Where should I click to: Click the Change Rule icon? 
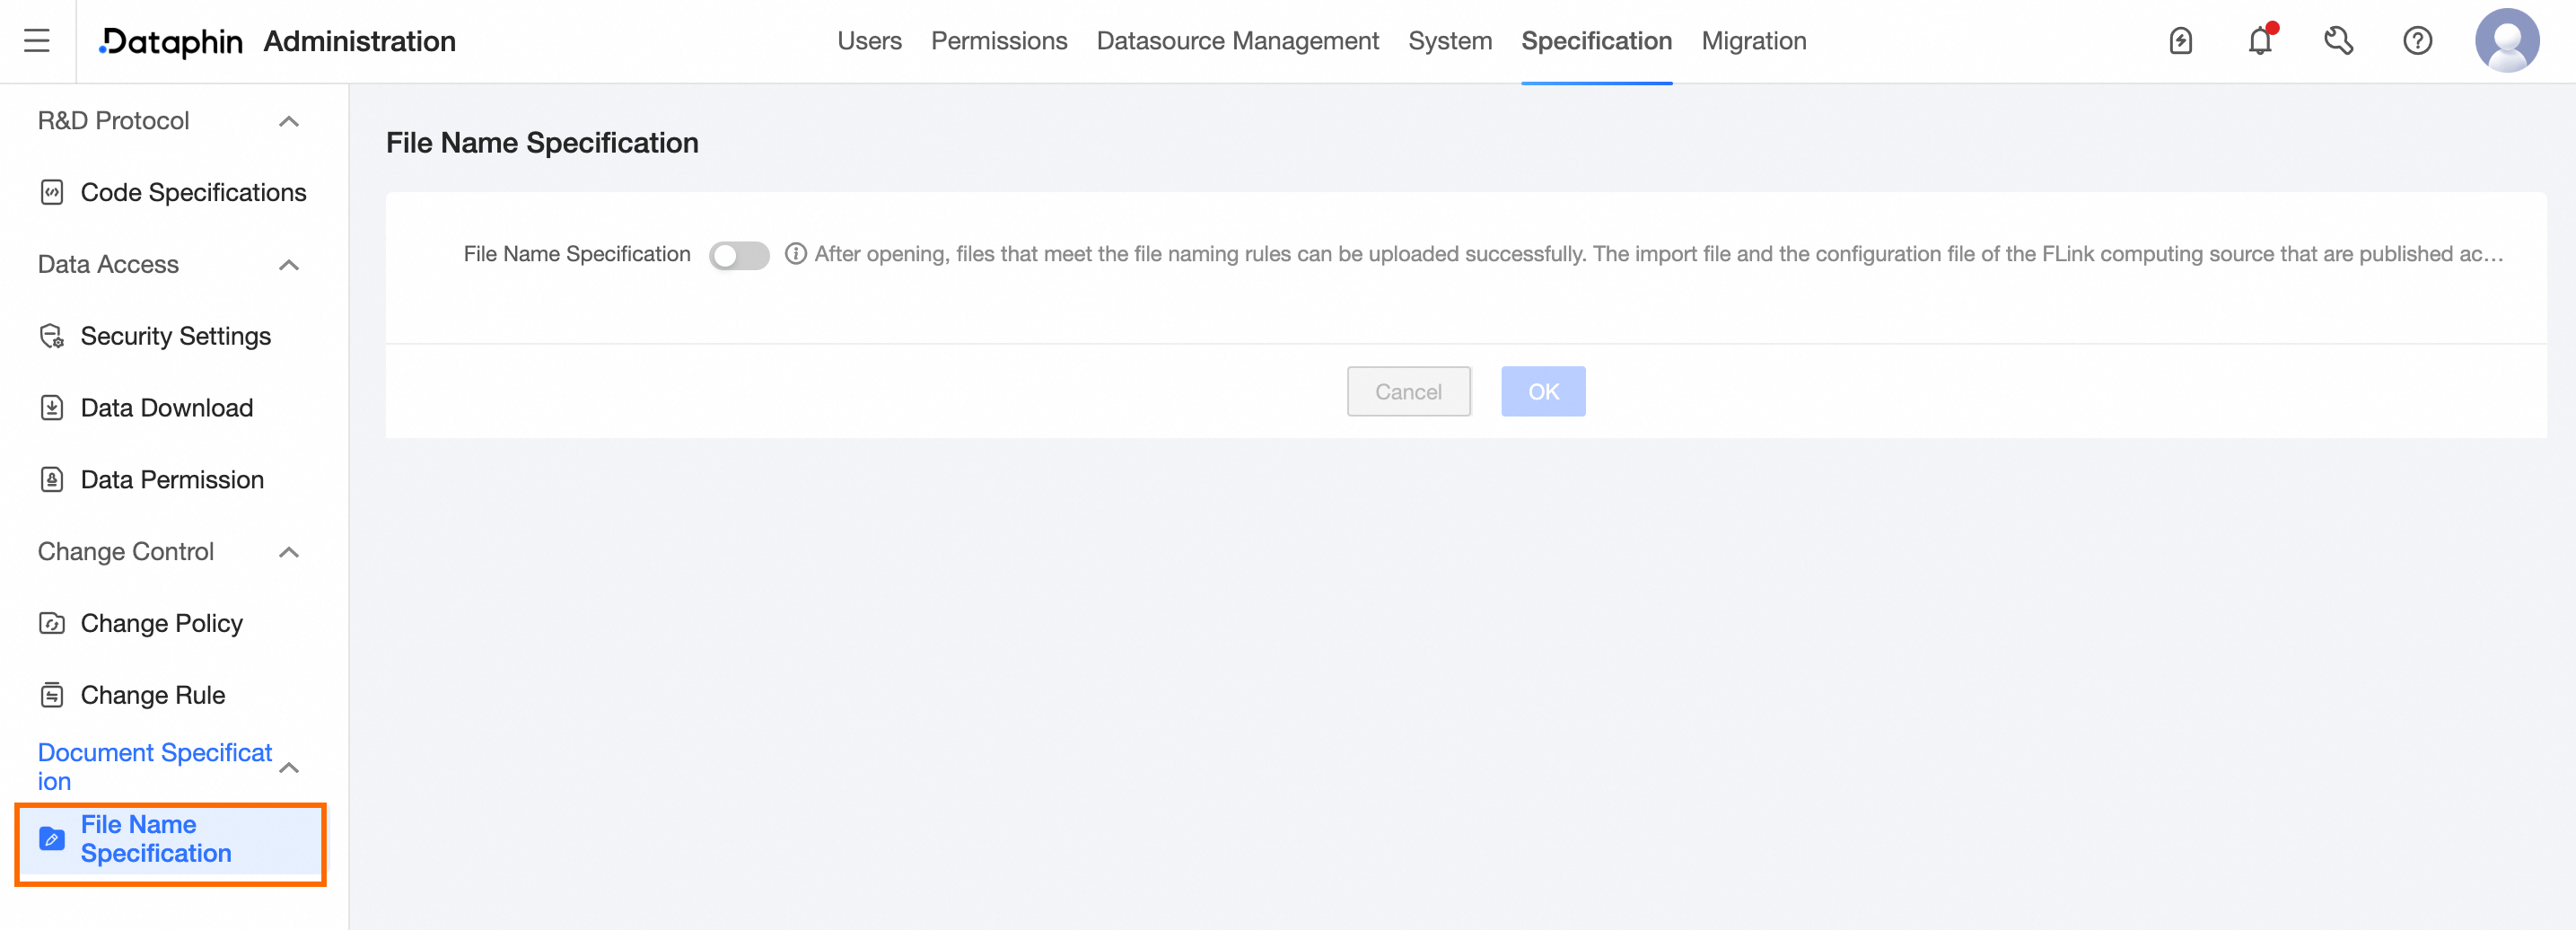click(x=52, y=695)
